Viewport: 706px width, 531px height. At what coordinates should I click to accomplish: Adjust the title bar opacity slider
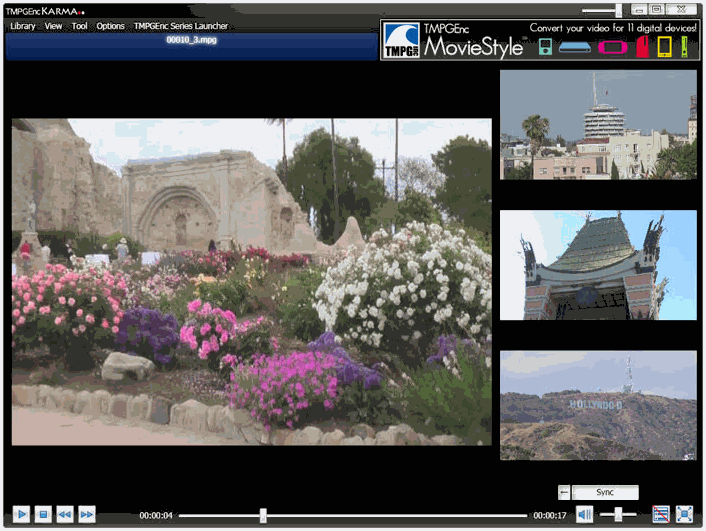point(619,10)
